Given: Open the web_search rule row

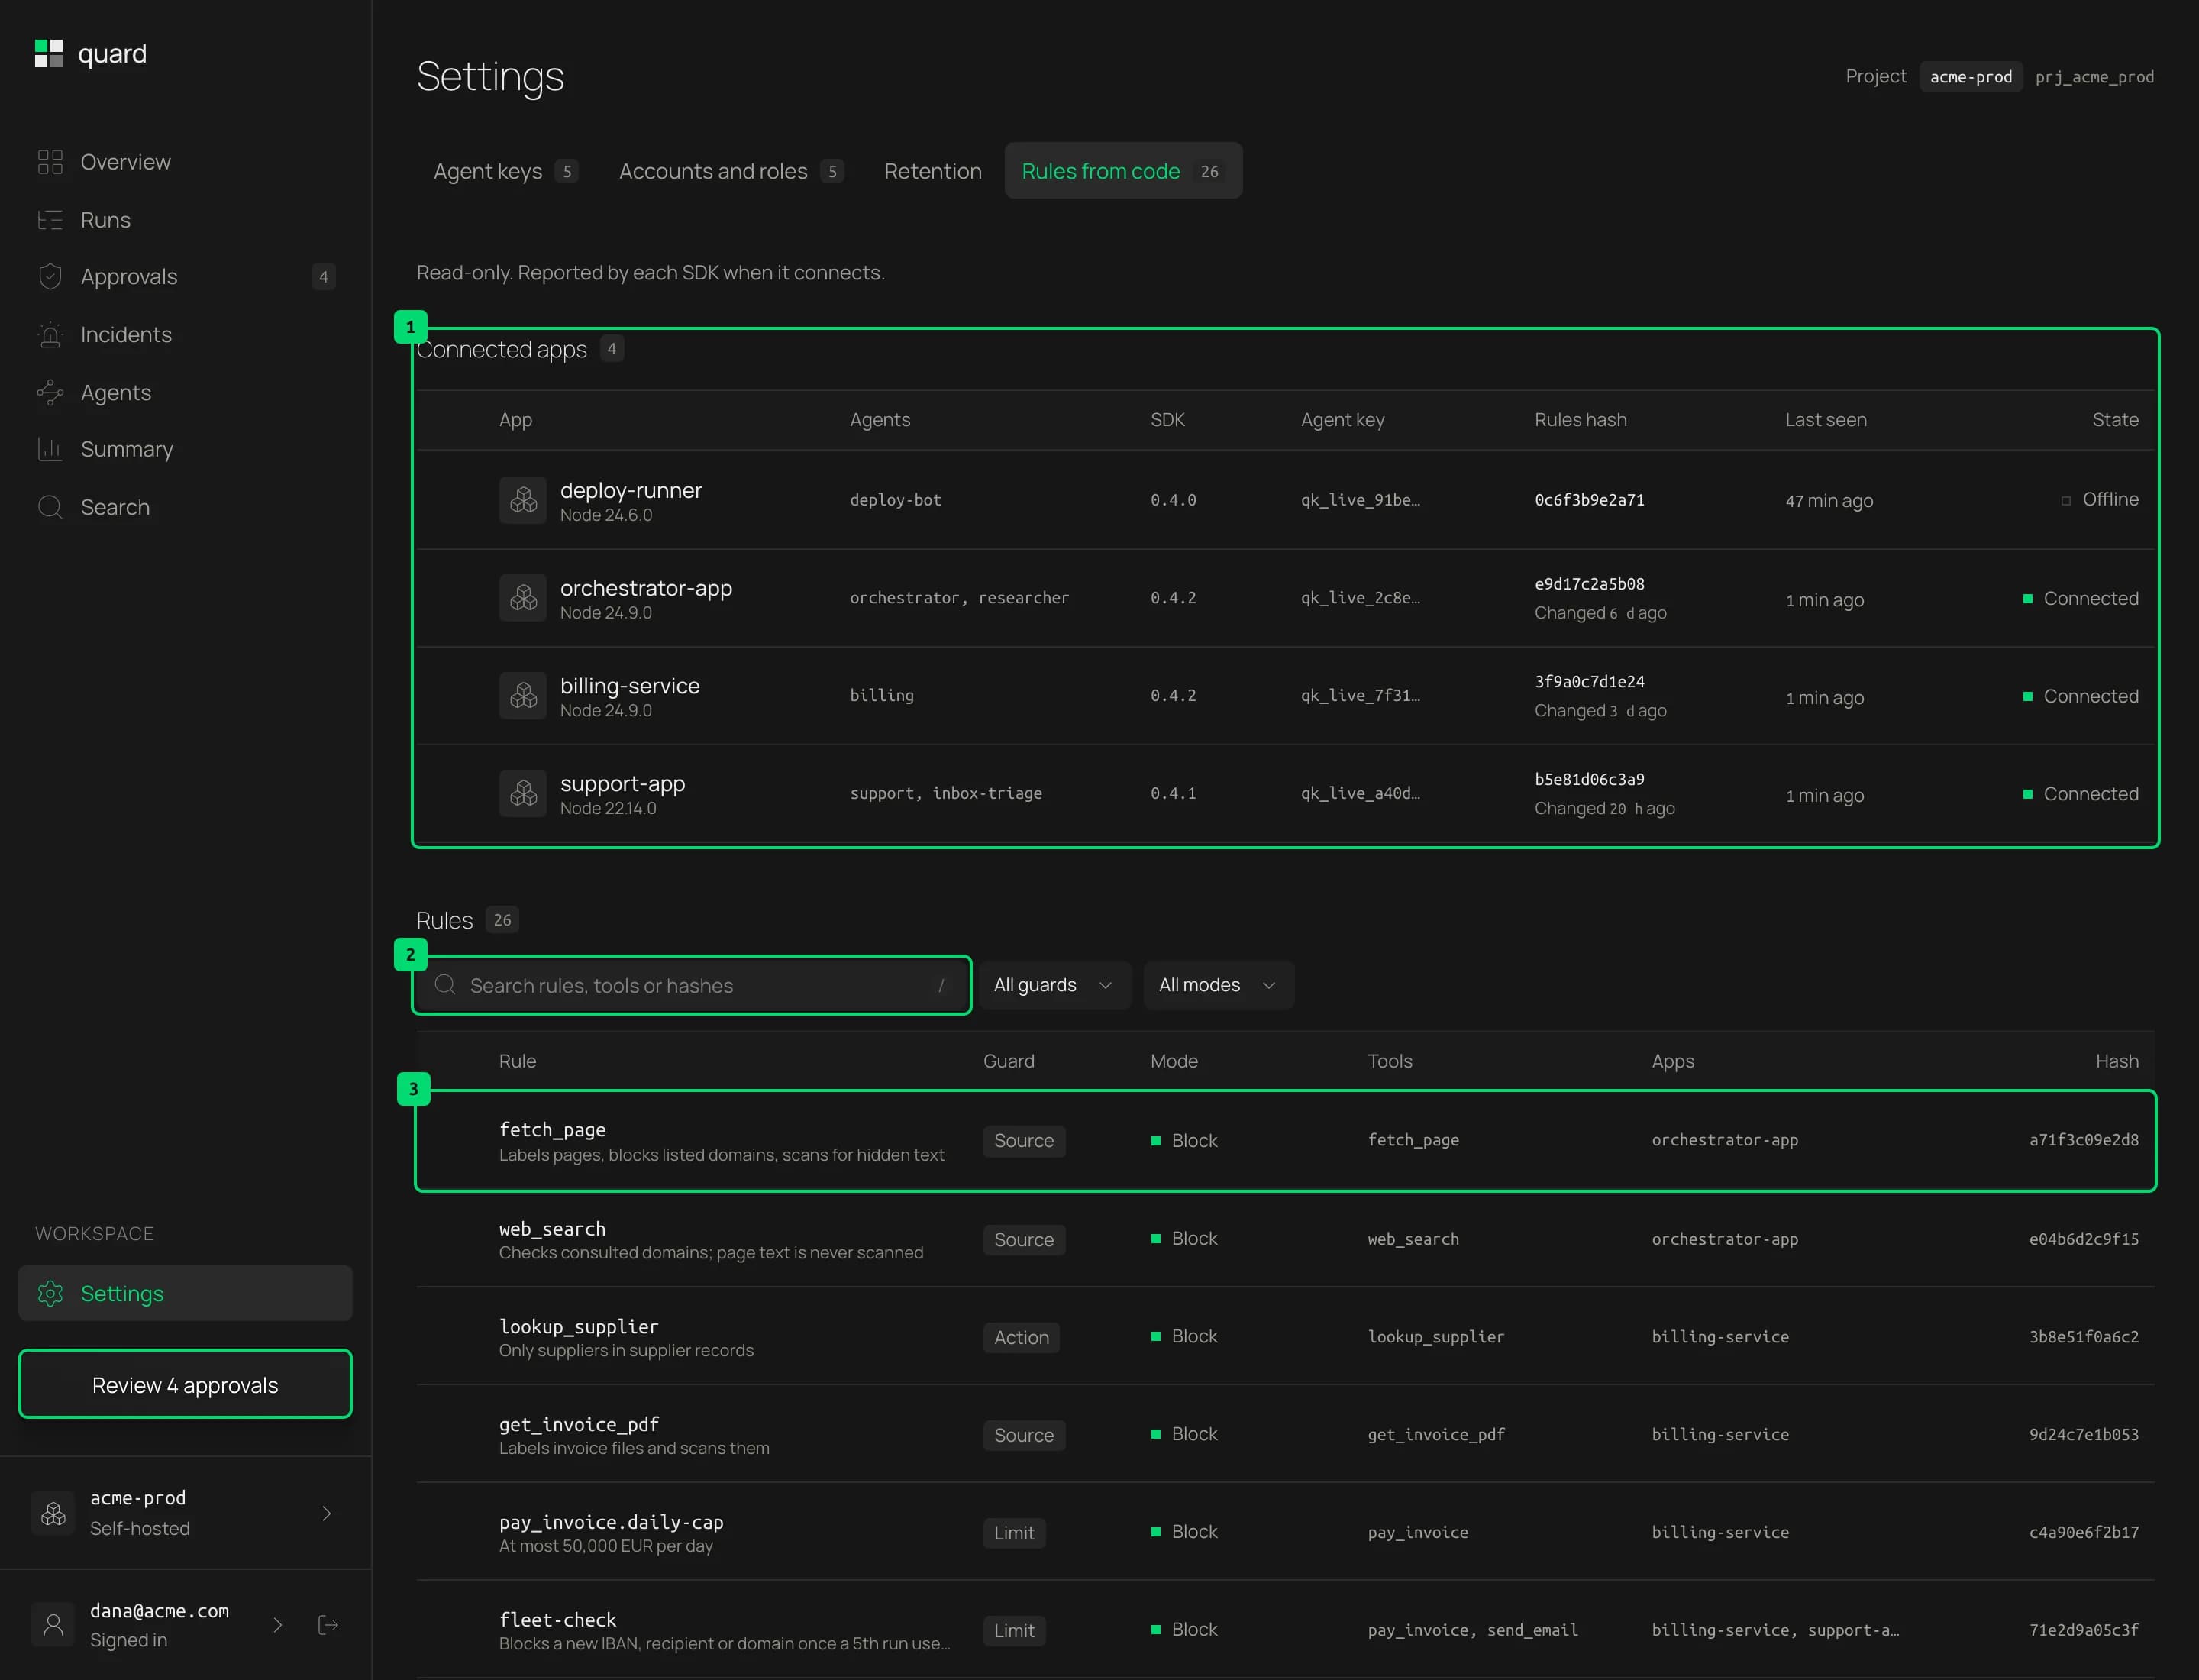Looking at the screenshot, I should coord(1285,1239).
